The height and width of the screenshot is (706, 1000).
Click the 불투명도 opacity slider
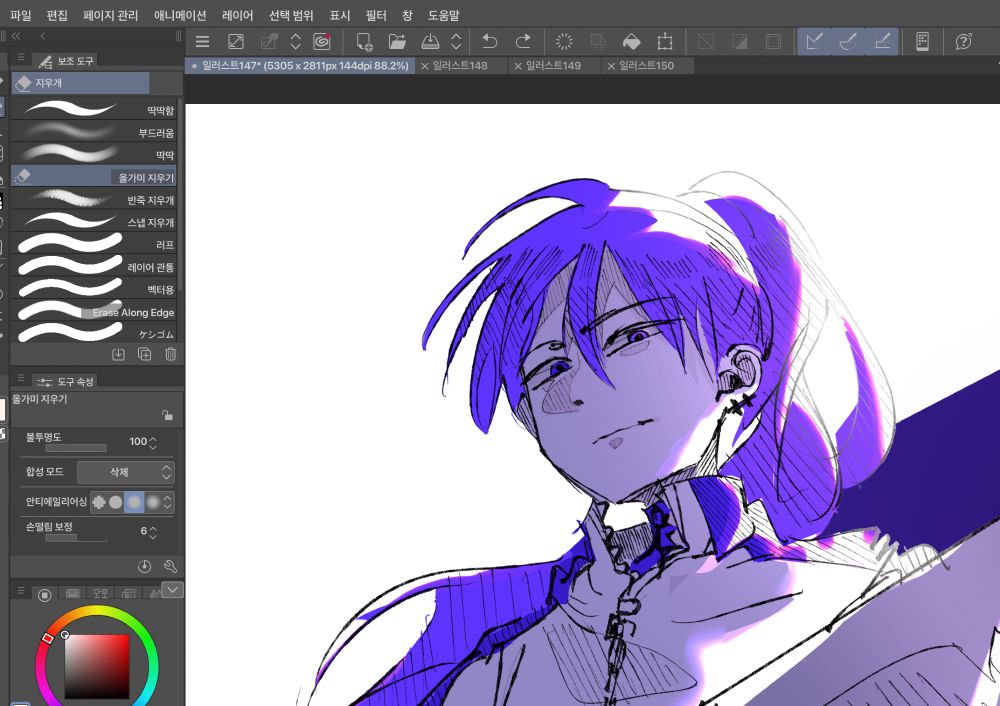coord(76,448)
